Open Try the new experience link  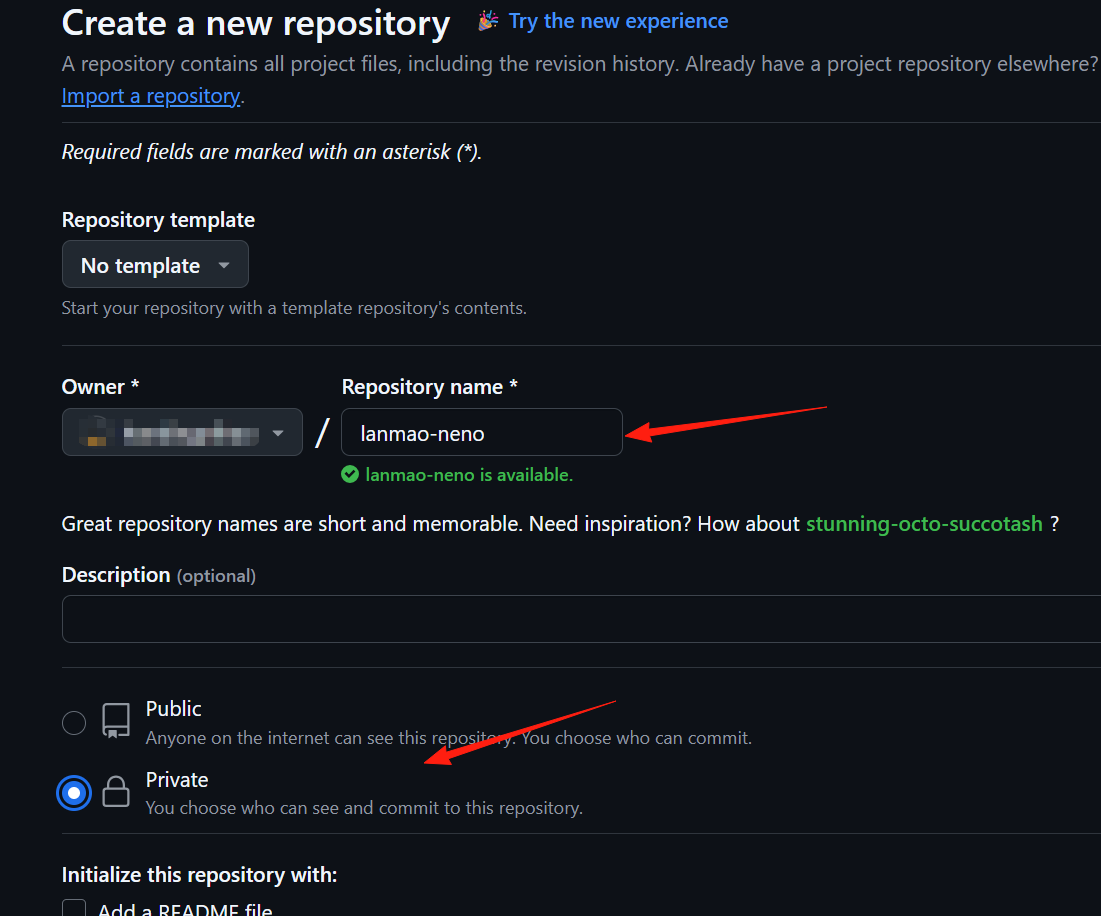[618, 21]
